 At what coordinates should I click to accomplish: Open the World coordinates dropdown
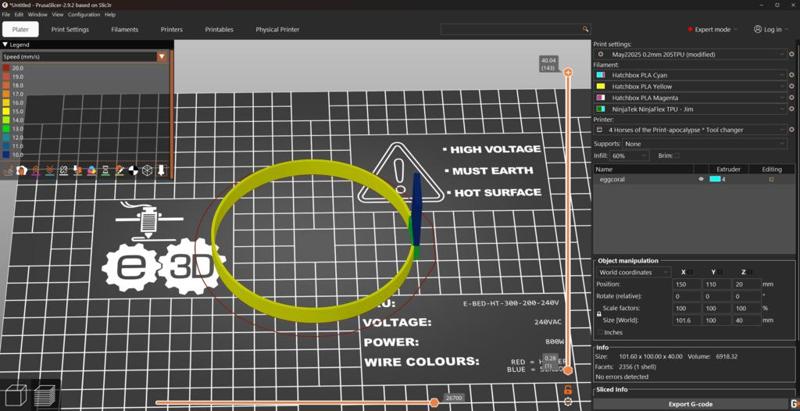click(x=634, y=272)
